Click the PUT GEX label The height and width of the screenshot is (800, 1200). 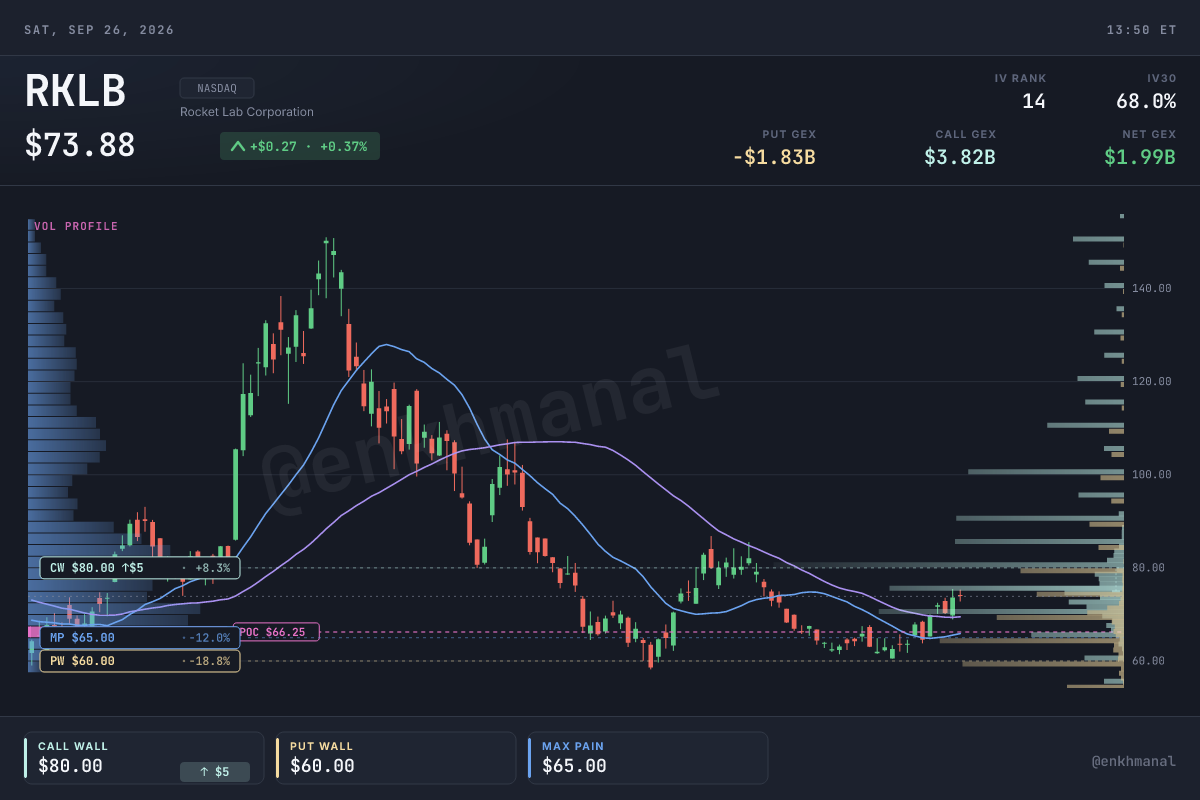pyautogui.click(x=789, y=134)
